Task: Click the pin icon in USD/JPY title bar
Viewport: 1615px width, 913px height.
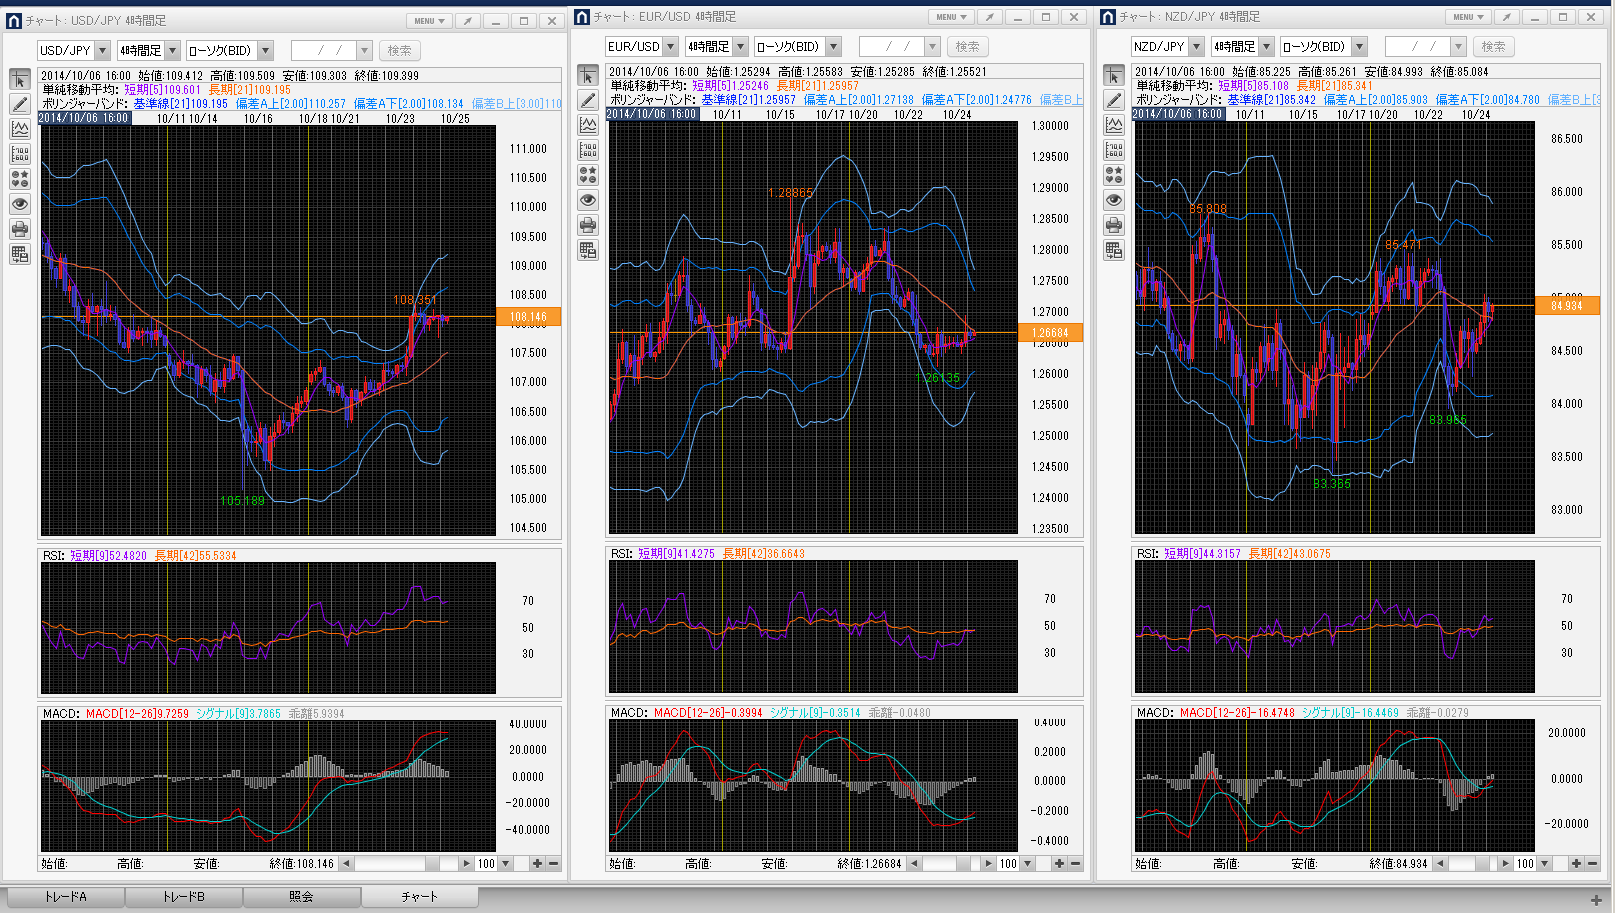Action: (468, 21)
